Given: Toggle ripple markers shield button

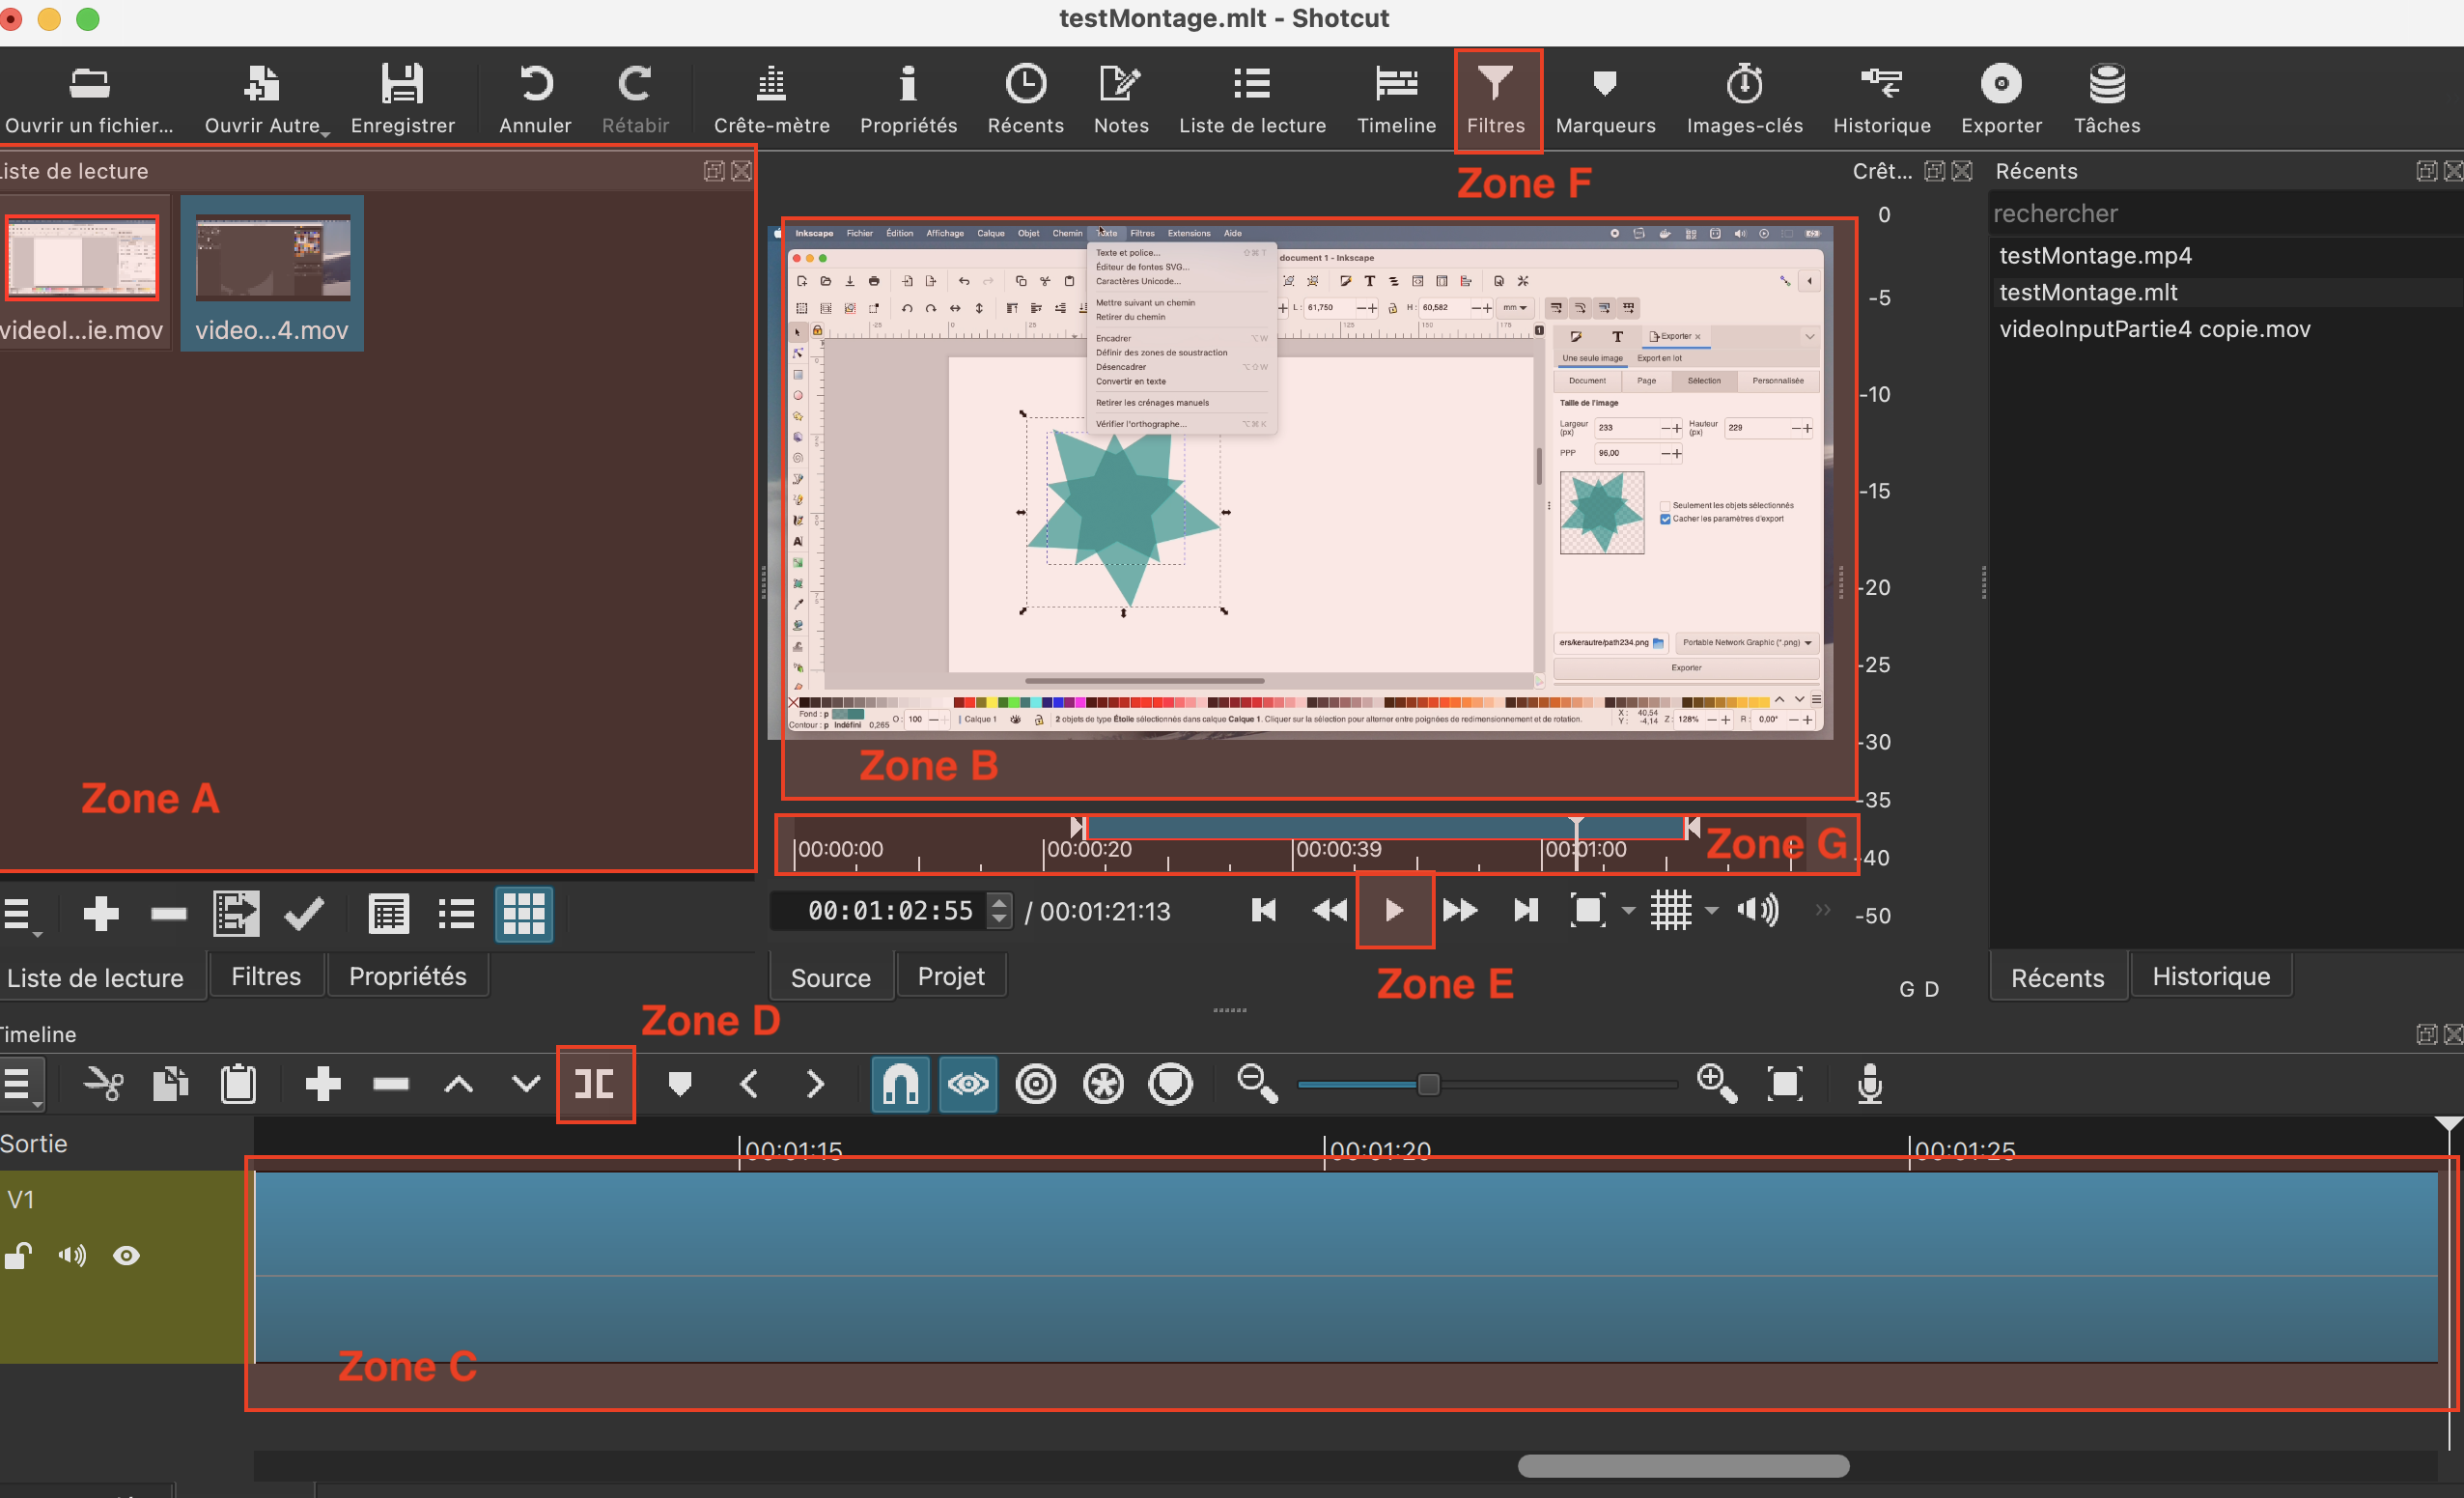Looking at the screenshot, I should [1171, 1084].
